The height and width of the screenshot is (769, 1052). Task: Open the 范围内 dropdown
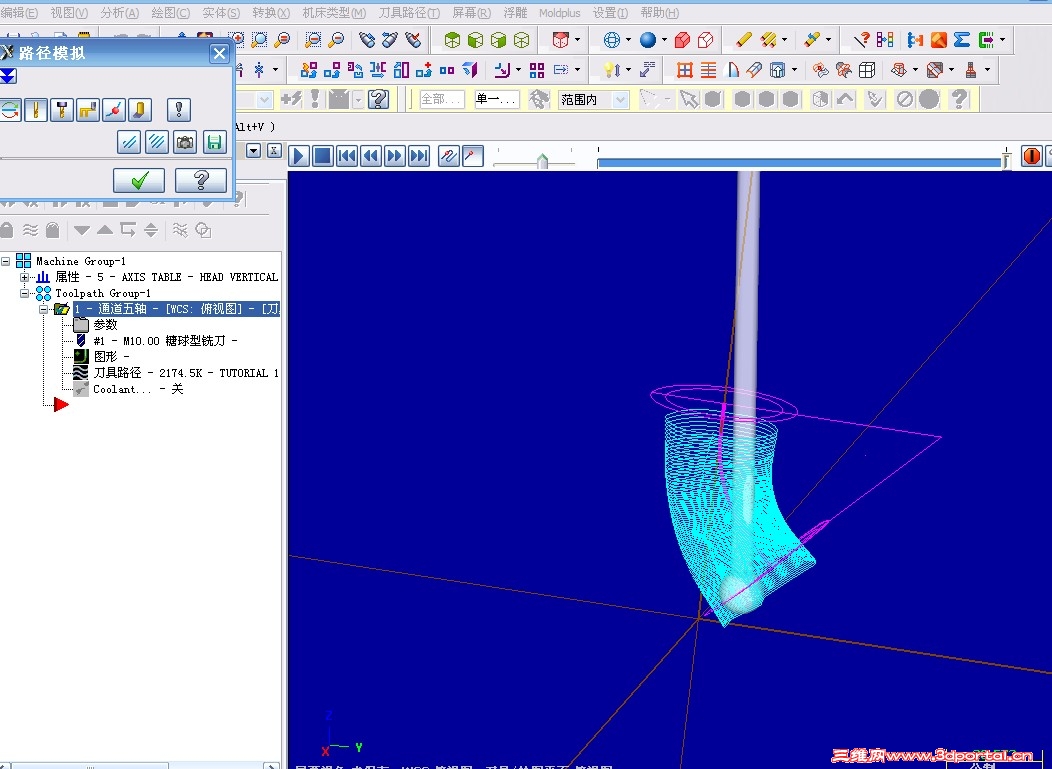[621, 100]
